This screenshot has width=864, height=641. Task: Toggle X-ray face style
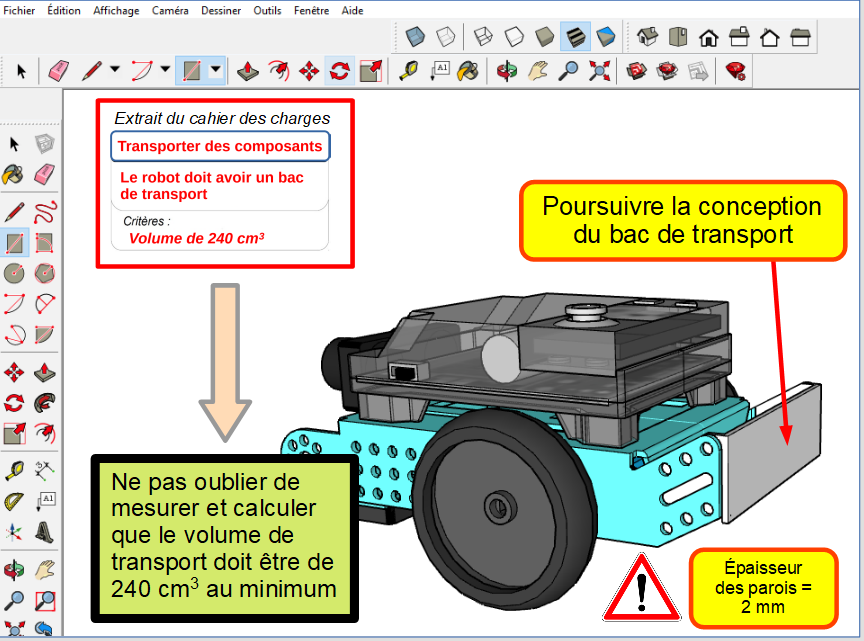tap(417, 37)
